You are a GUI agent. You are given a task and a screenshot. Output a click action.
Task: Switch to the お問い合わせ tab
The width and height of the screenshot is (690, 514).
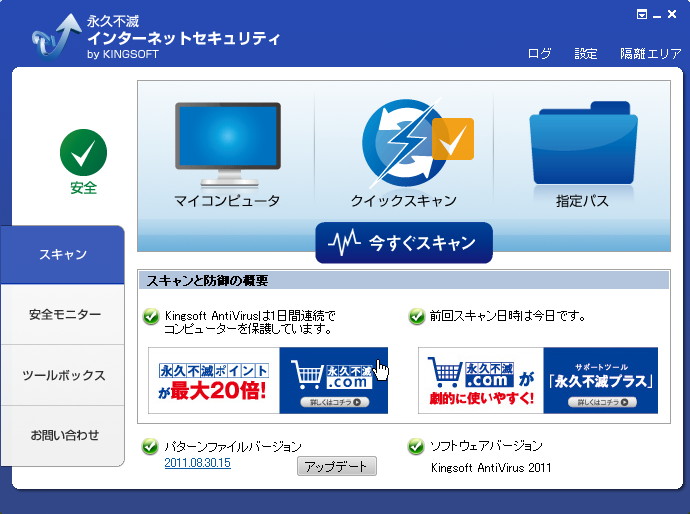[62, 436]
